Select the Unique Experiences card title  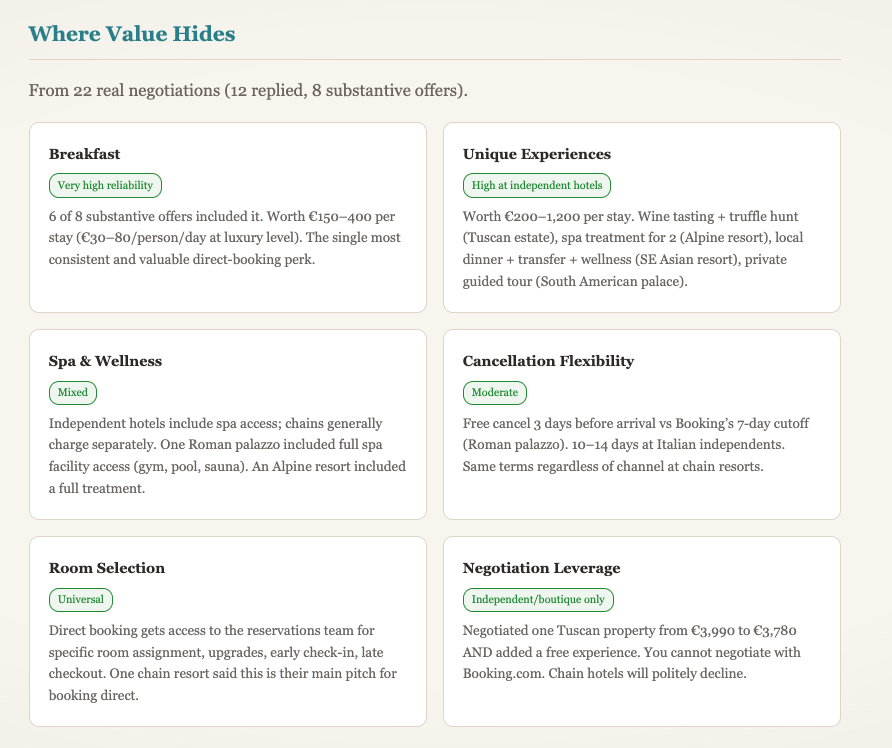pyautogui.click(x=537, y=154)
